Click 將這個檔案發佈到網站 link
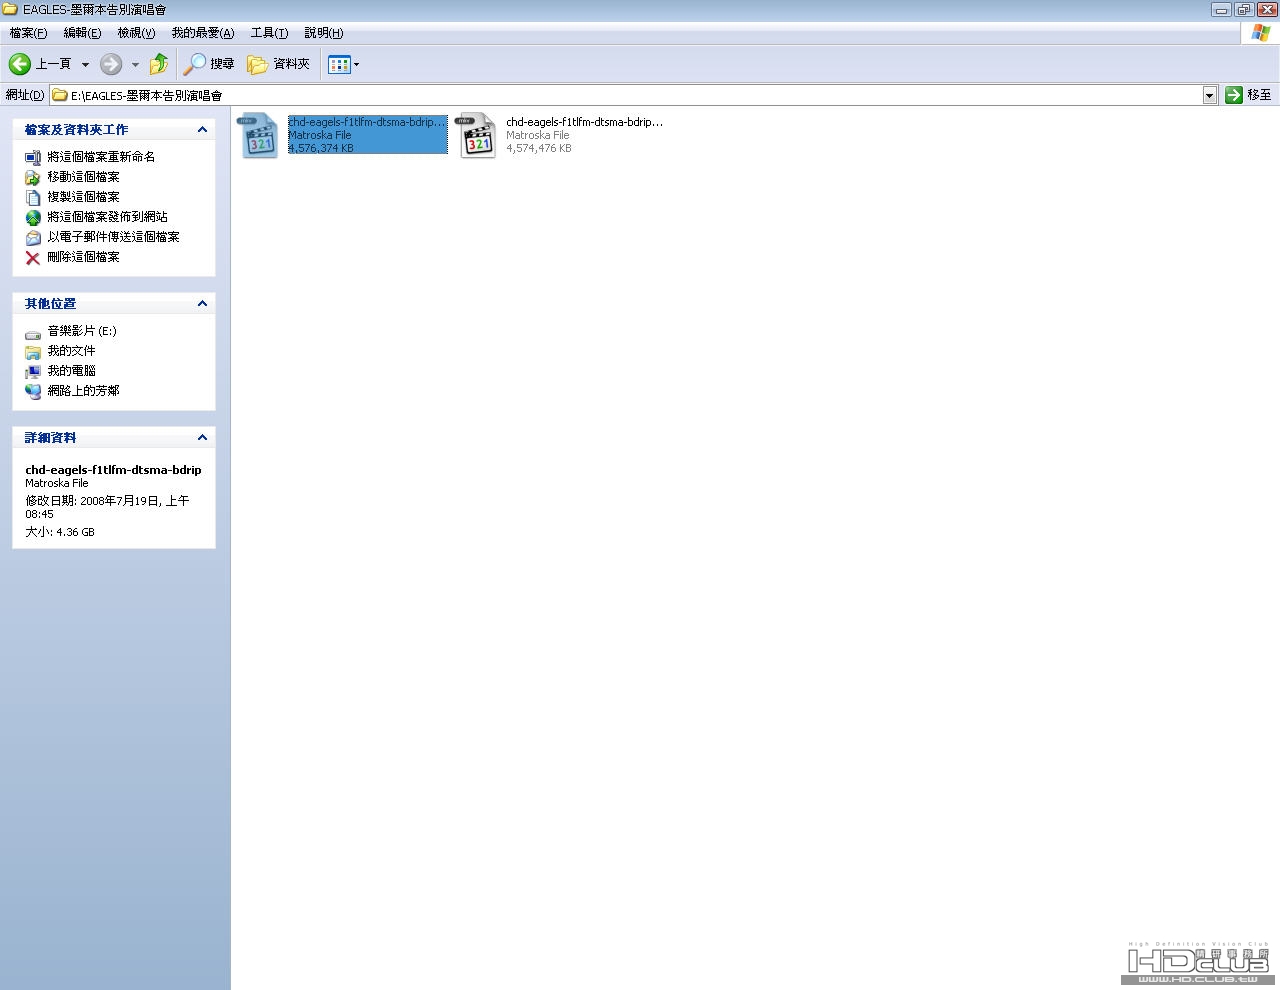Screen dimensions: 1280x990 click(x=107, y=217)
